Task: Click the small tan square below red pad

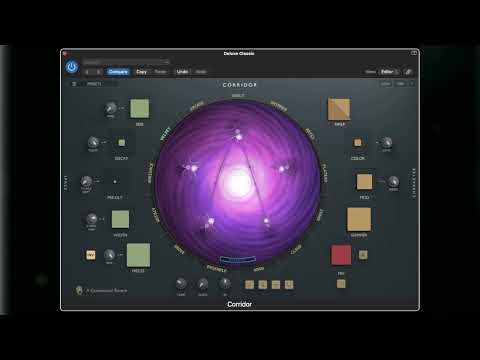Action: 341,284
